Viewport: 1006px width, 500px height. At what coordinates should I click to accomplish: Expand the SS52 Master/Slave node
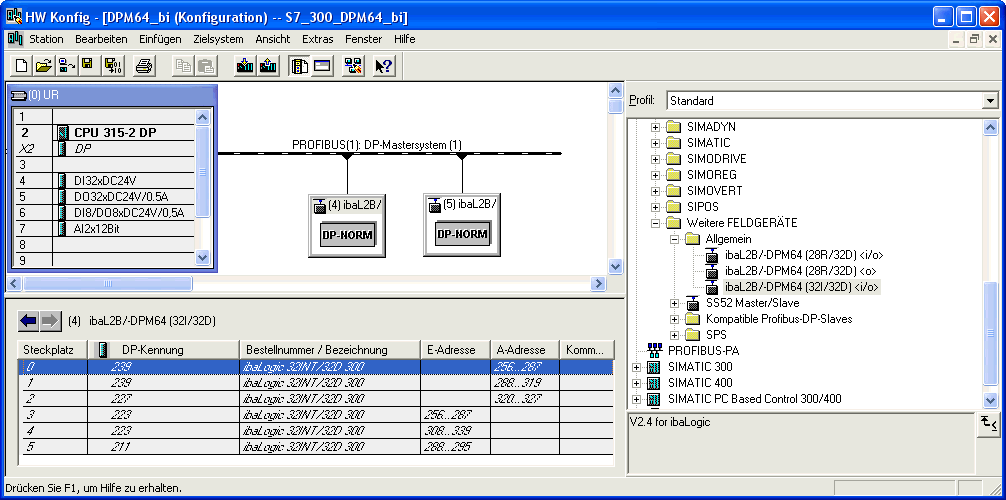(675, 303)
